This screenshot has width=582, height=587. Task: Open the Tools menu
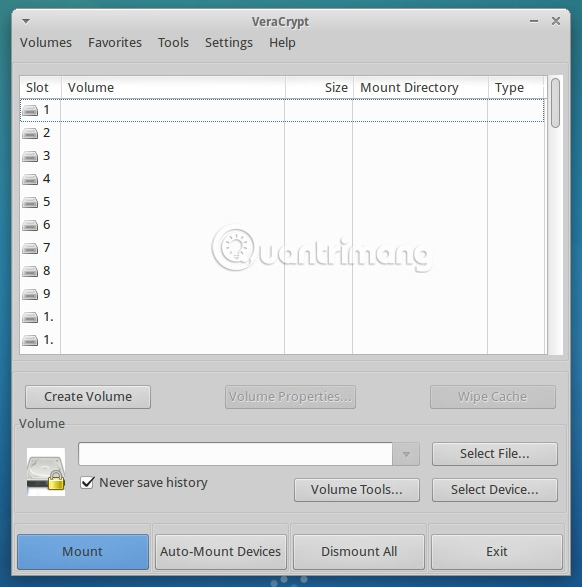pos(173,43)
